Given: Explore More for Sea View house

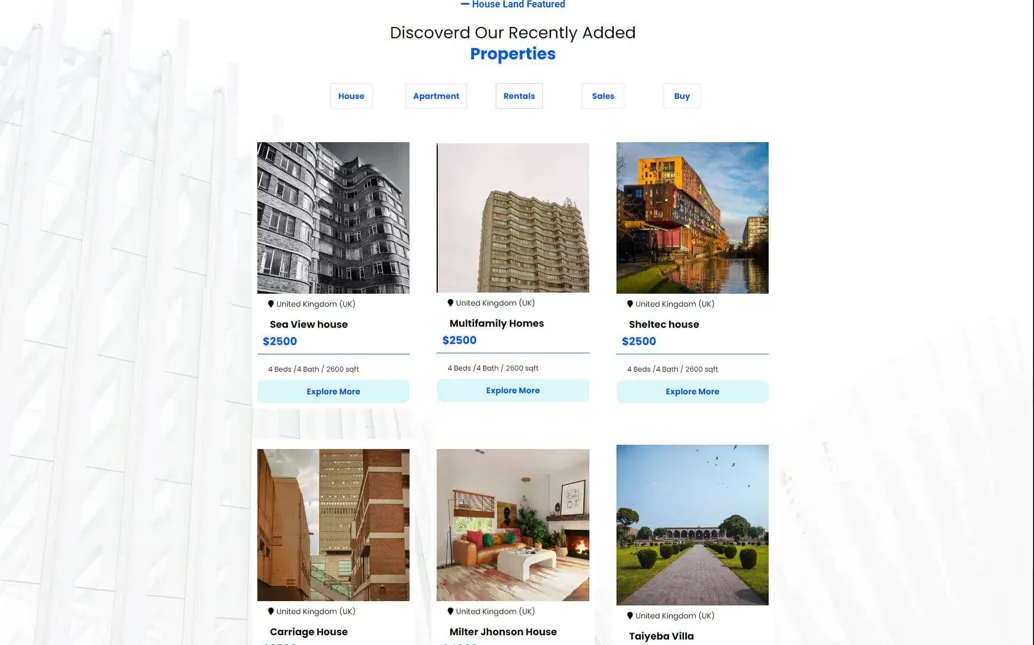Looking at the screenshot, I should pyautogui.click(x=333, y=392).
